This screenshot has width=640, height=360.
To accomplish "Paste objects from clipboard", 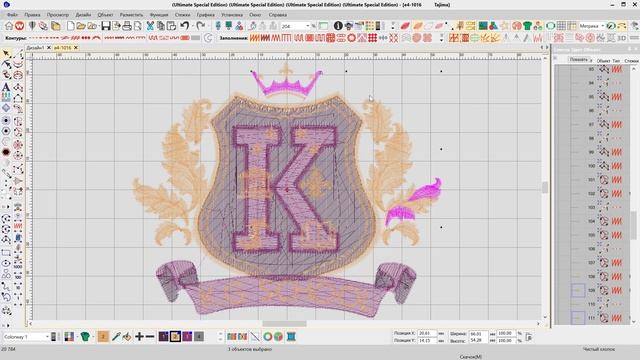I will click(171, 26).
